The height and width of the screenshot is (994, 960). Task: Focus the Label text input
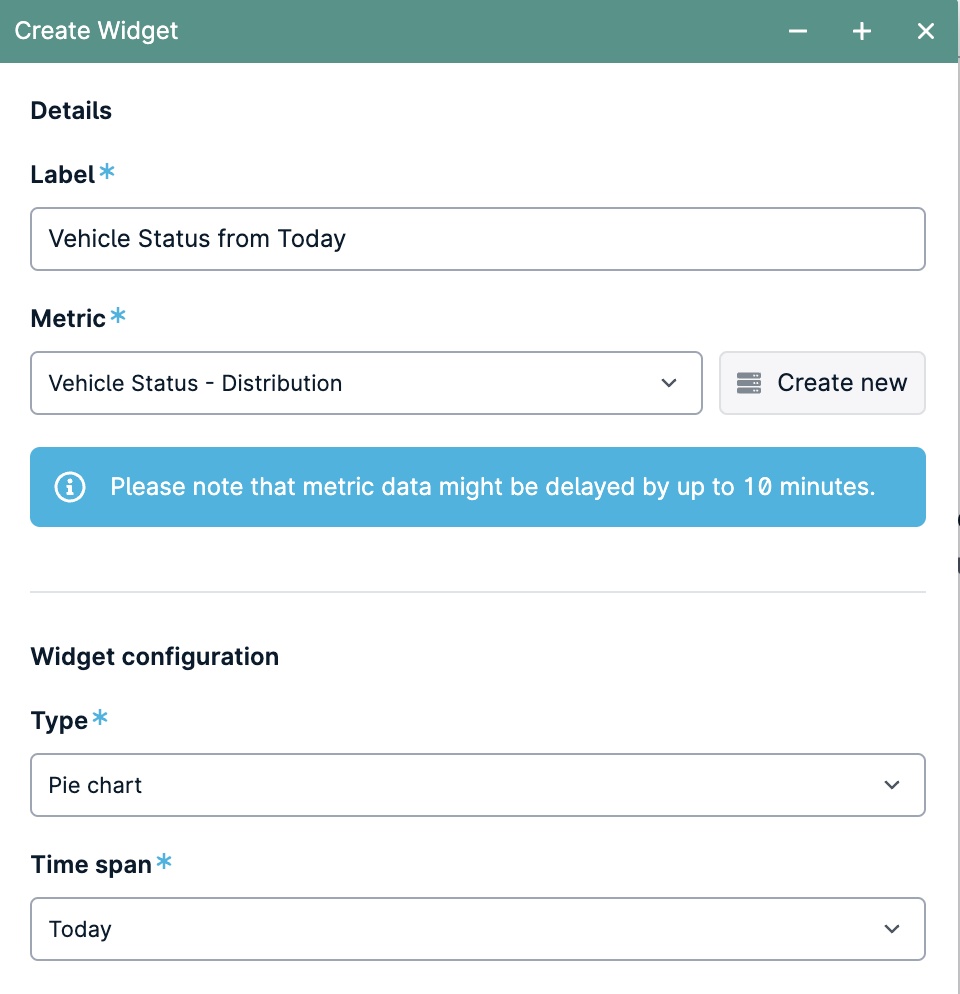(478, 239)
